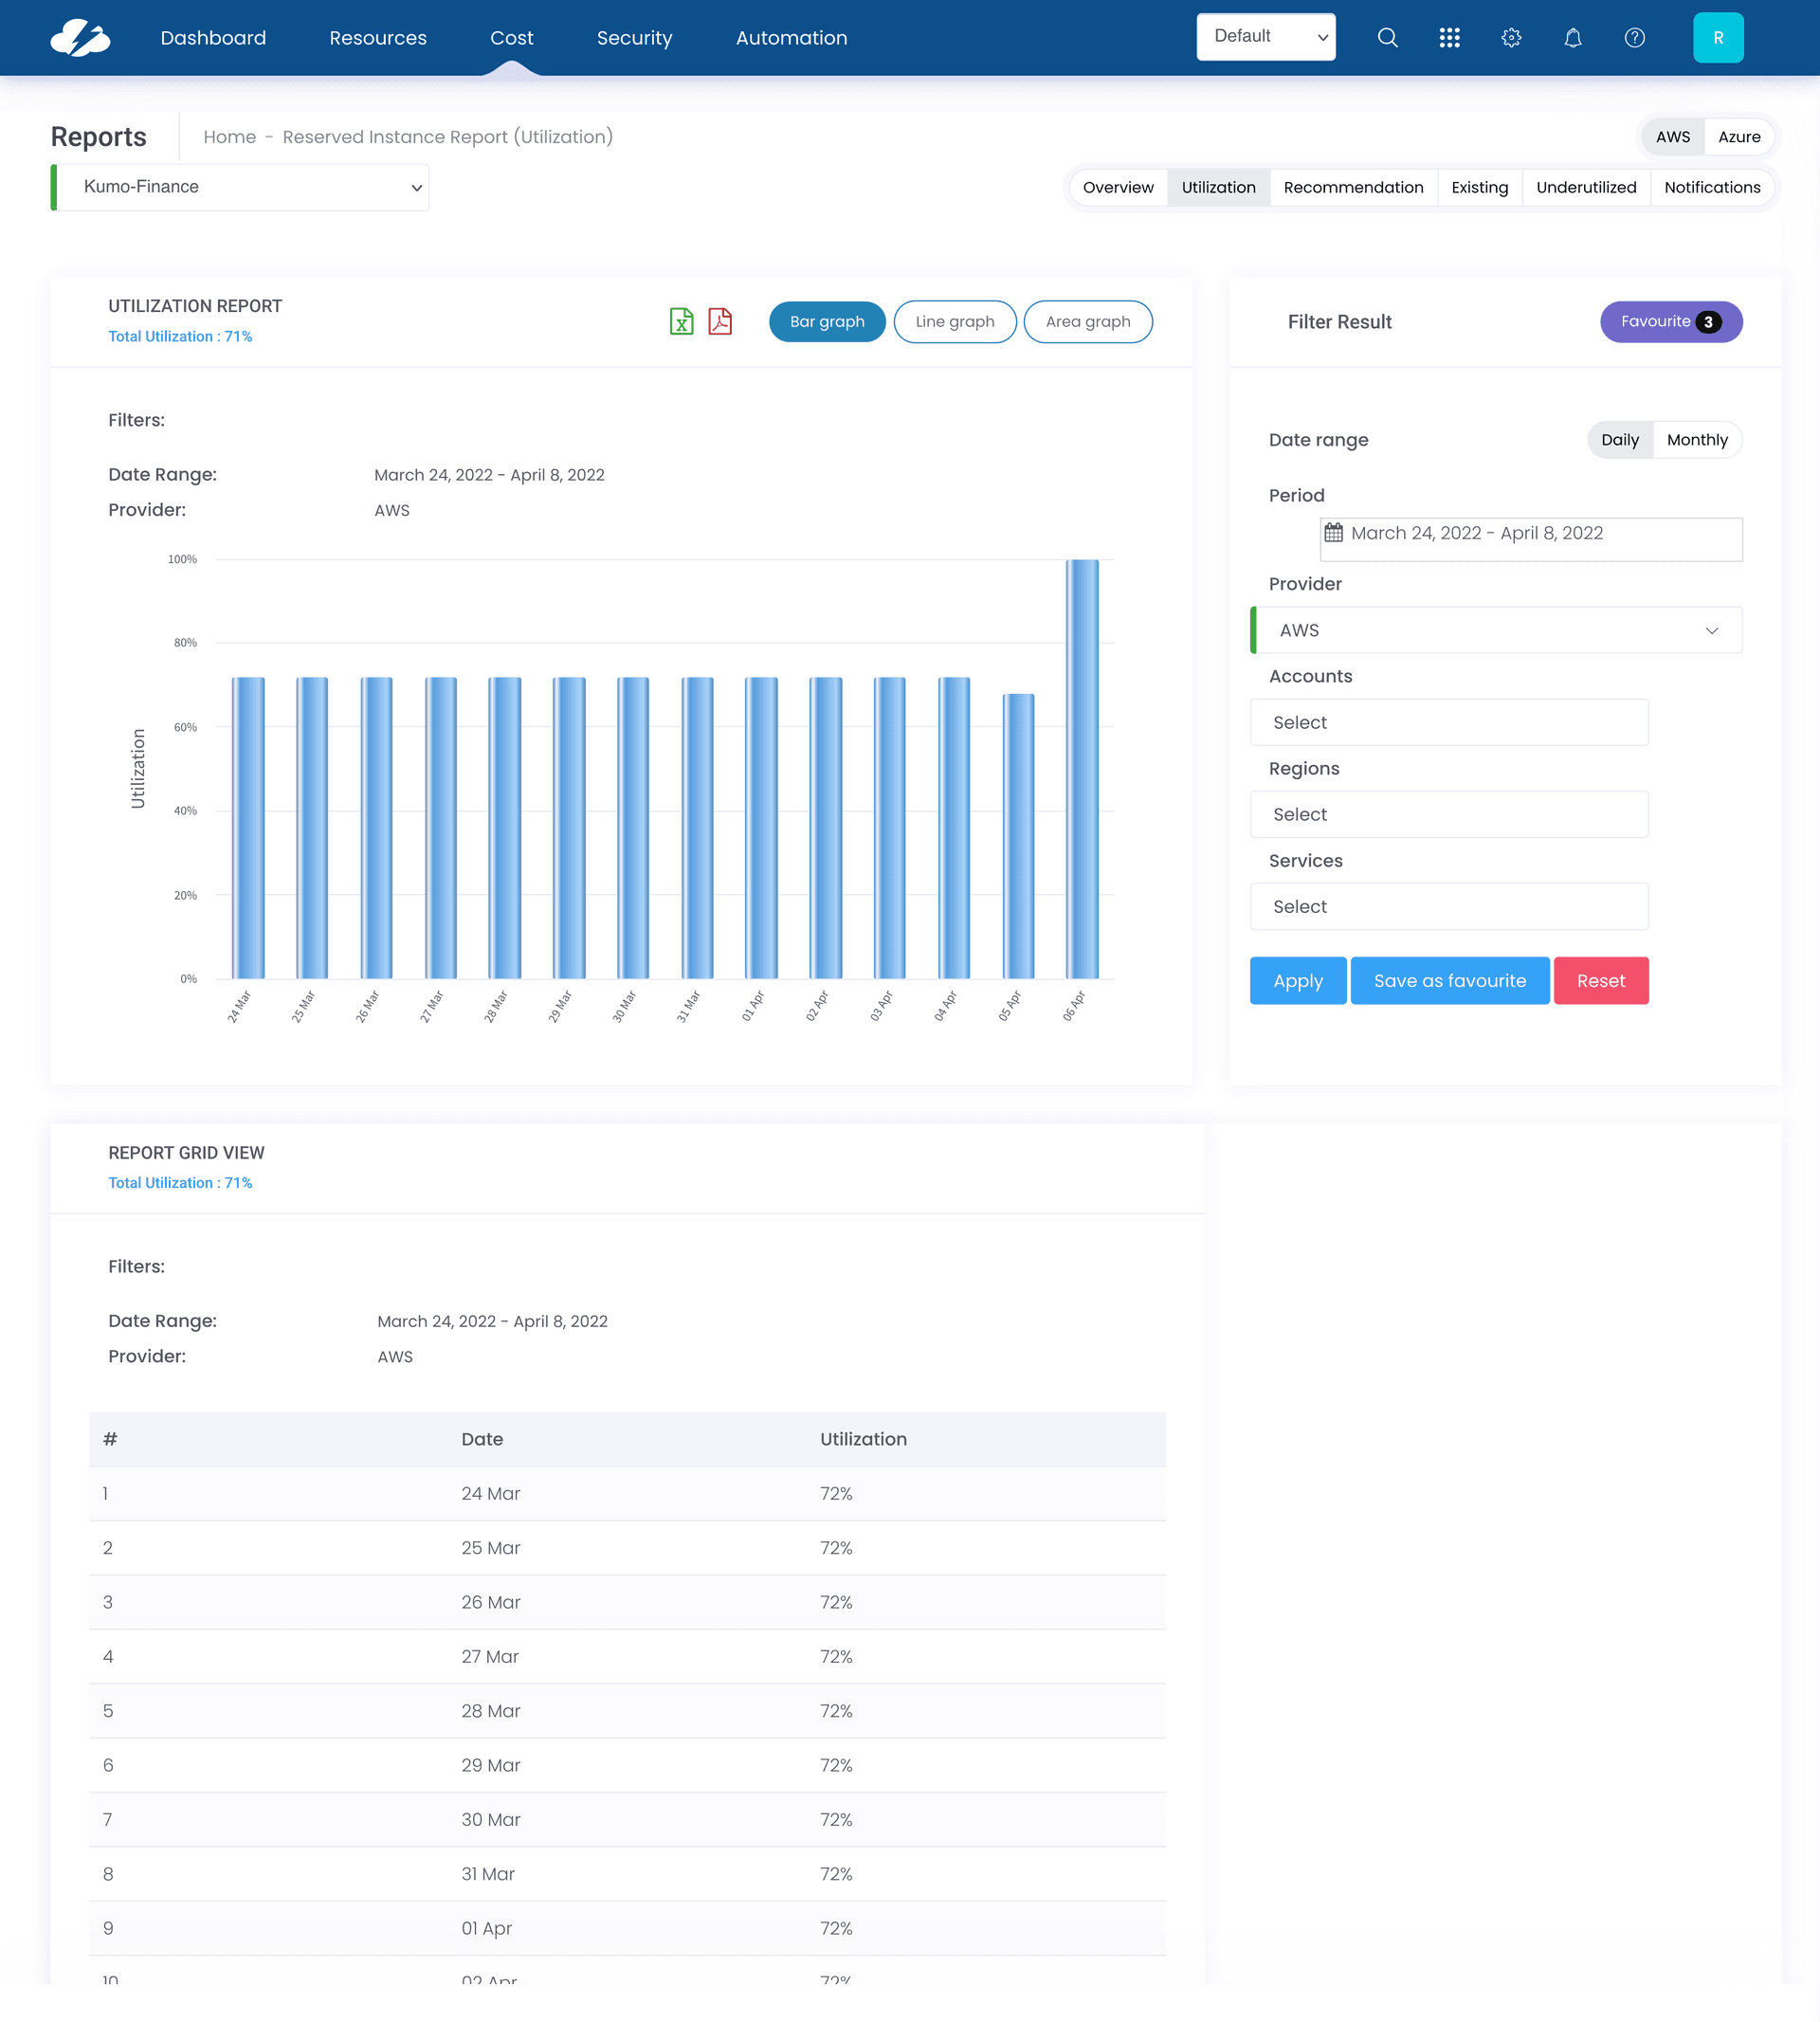
Task: Save current filters as favourite
Action: 1450,980
